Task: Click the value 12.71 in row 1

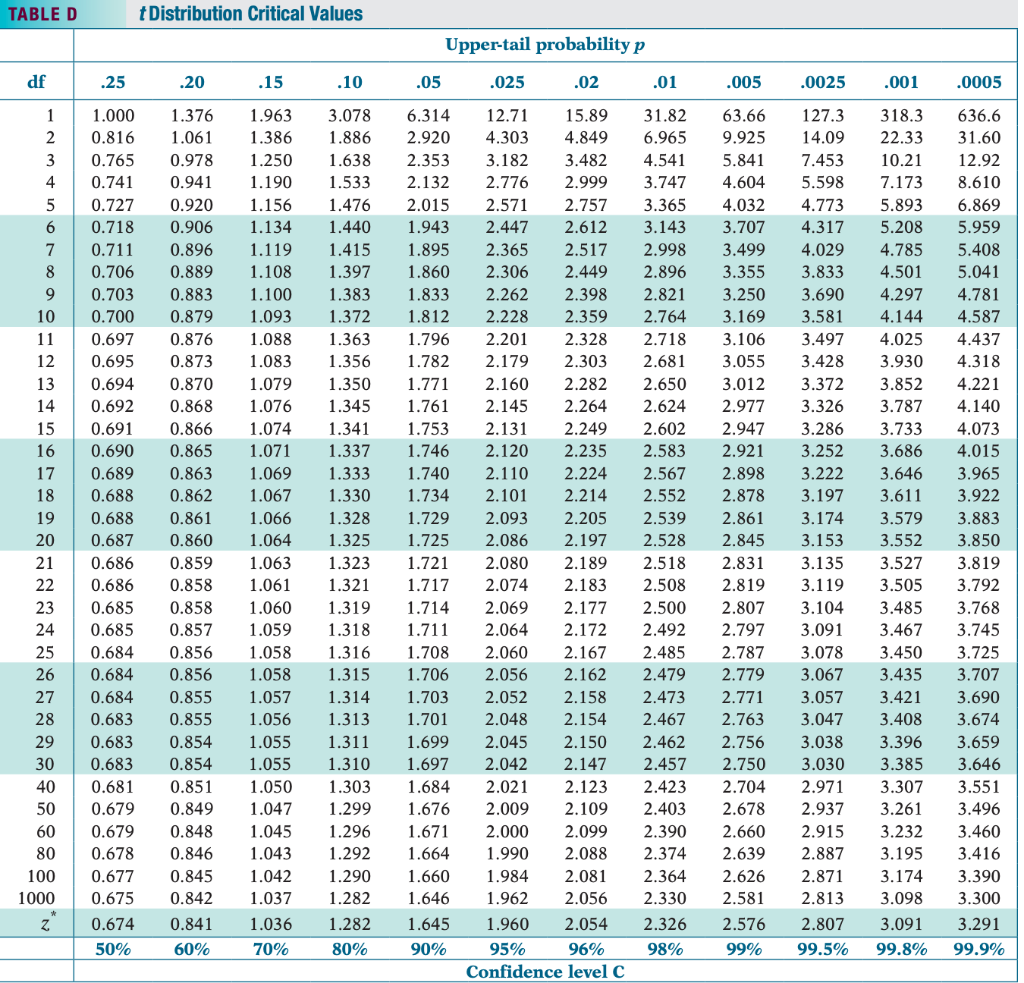Action: click(x=507, y=116)
